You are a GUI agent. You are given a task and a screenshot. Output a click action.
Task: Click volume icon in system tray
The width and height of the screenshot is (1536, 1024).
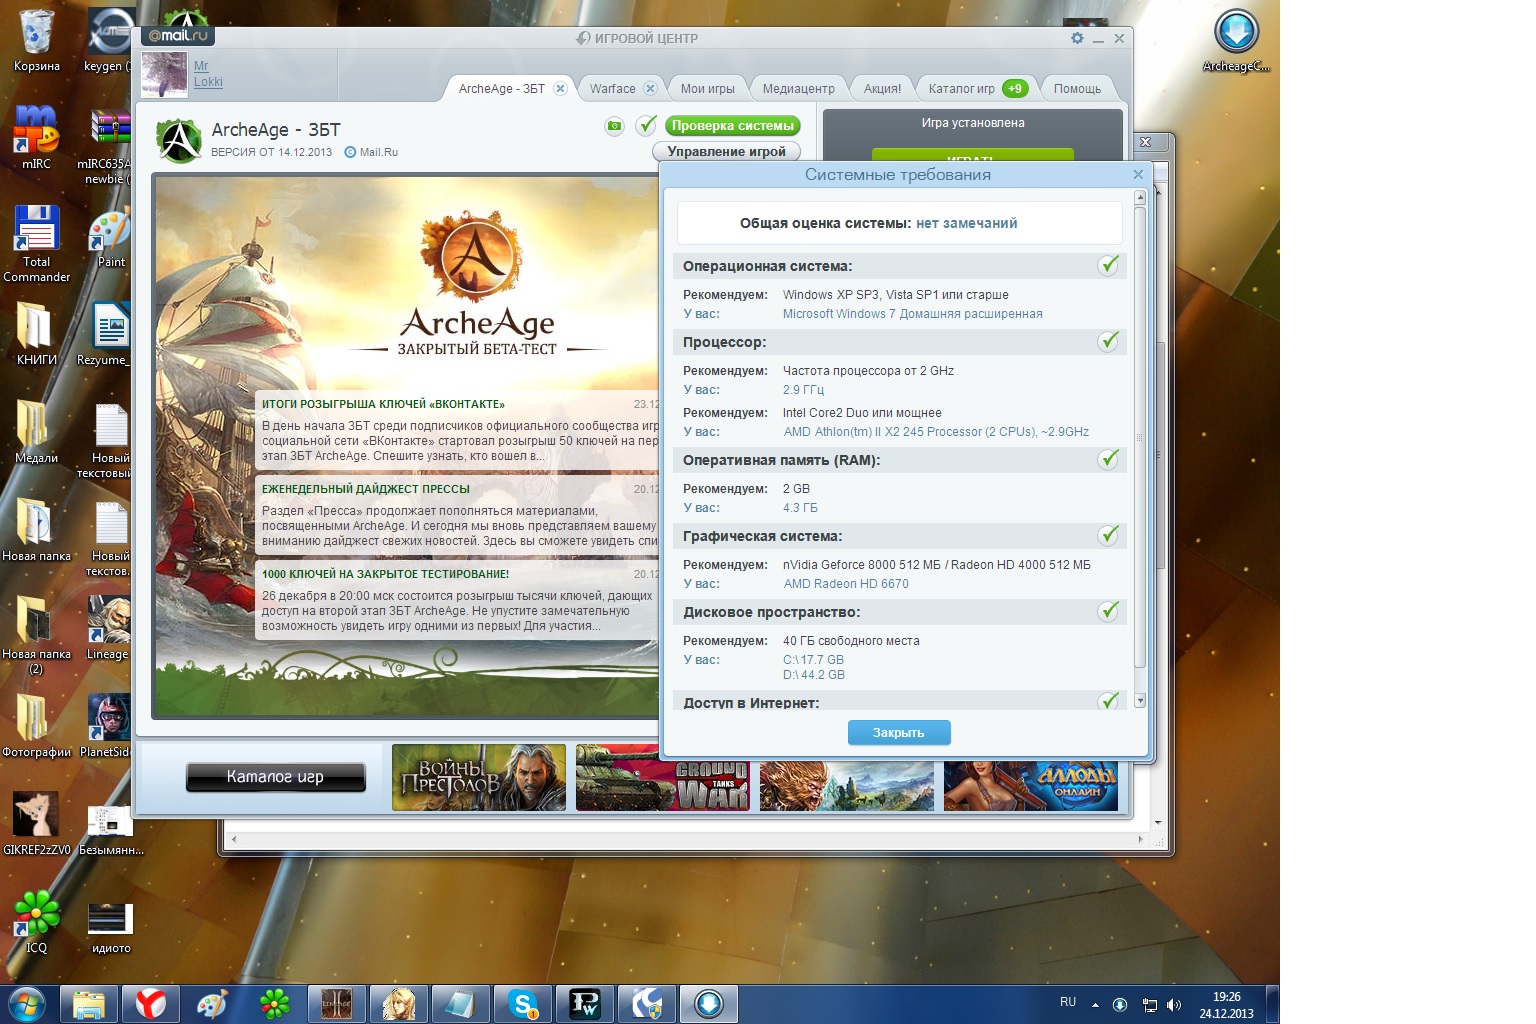coord(1174,1005)
